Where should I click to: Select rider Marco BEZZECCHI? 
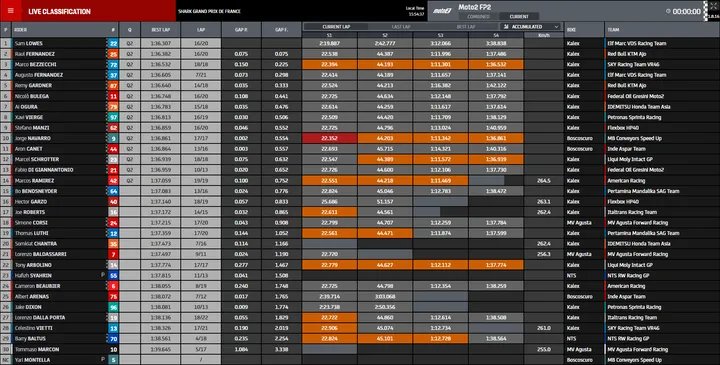point(34,65)
